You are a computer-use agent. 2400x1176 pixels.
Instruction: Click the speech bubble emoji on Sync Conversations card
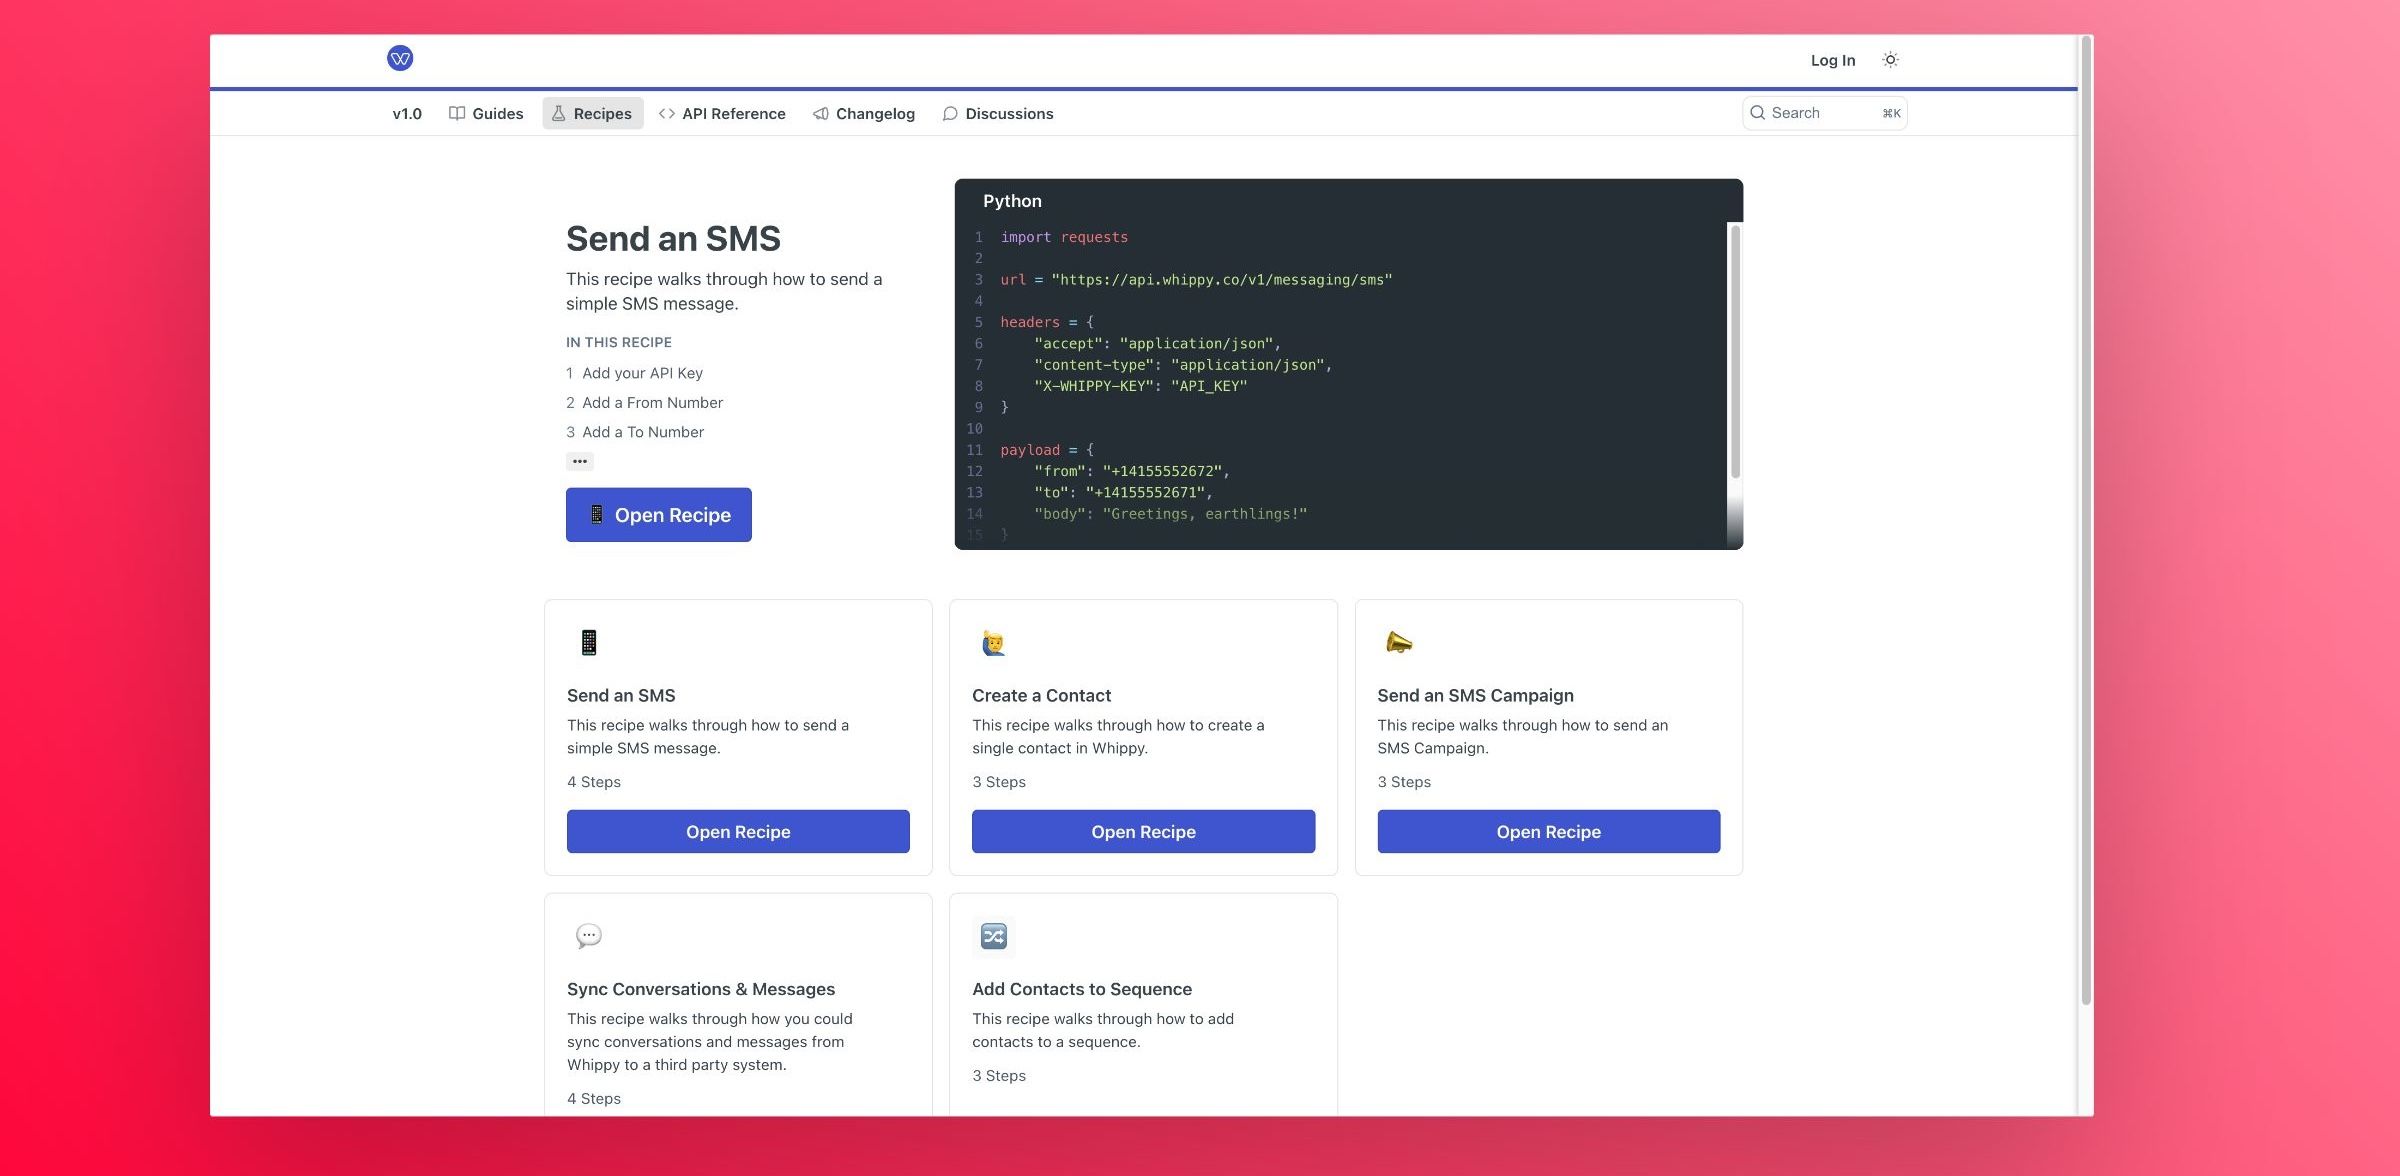(x=589, y=936)
